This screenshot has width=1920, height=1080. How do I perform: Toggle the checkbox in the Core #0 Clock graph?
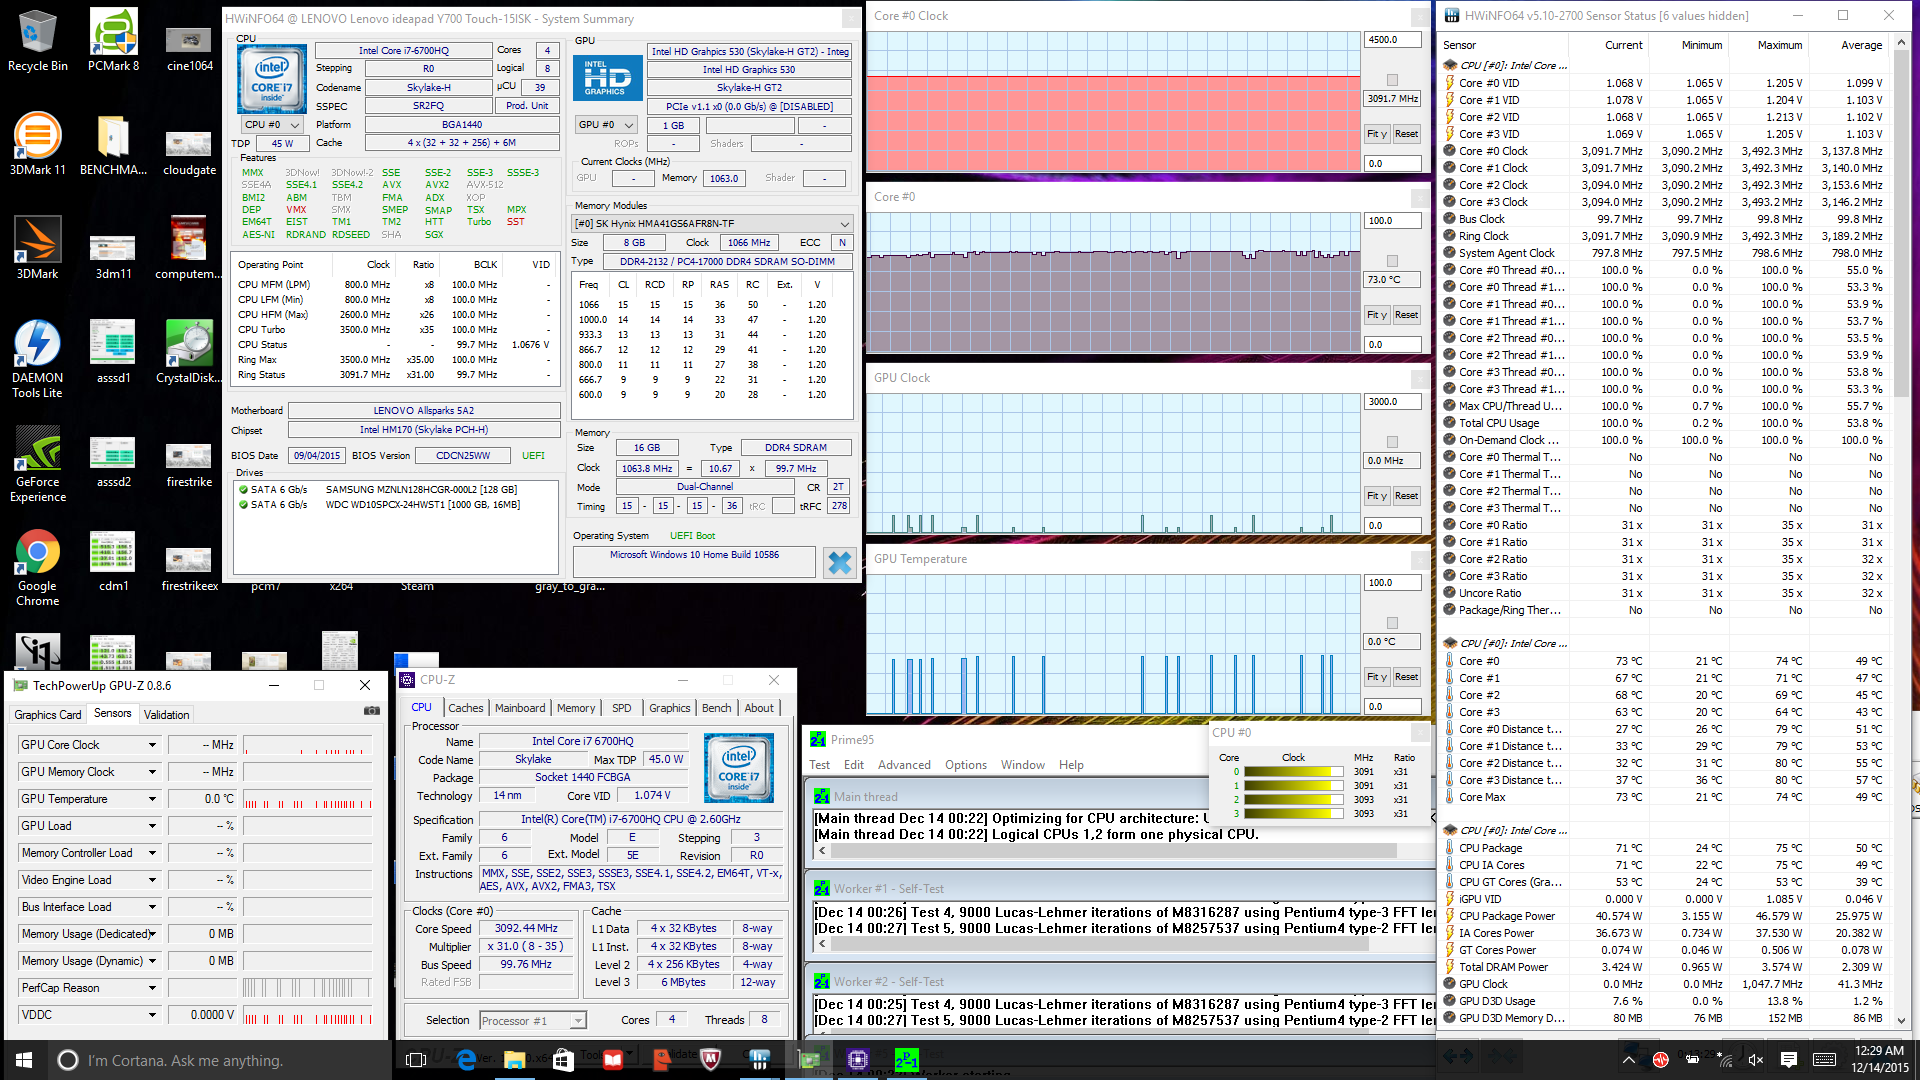(x=1392, y=80)
